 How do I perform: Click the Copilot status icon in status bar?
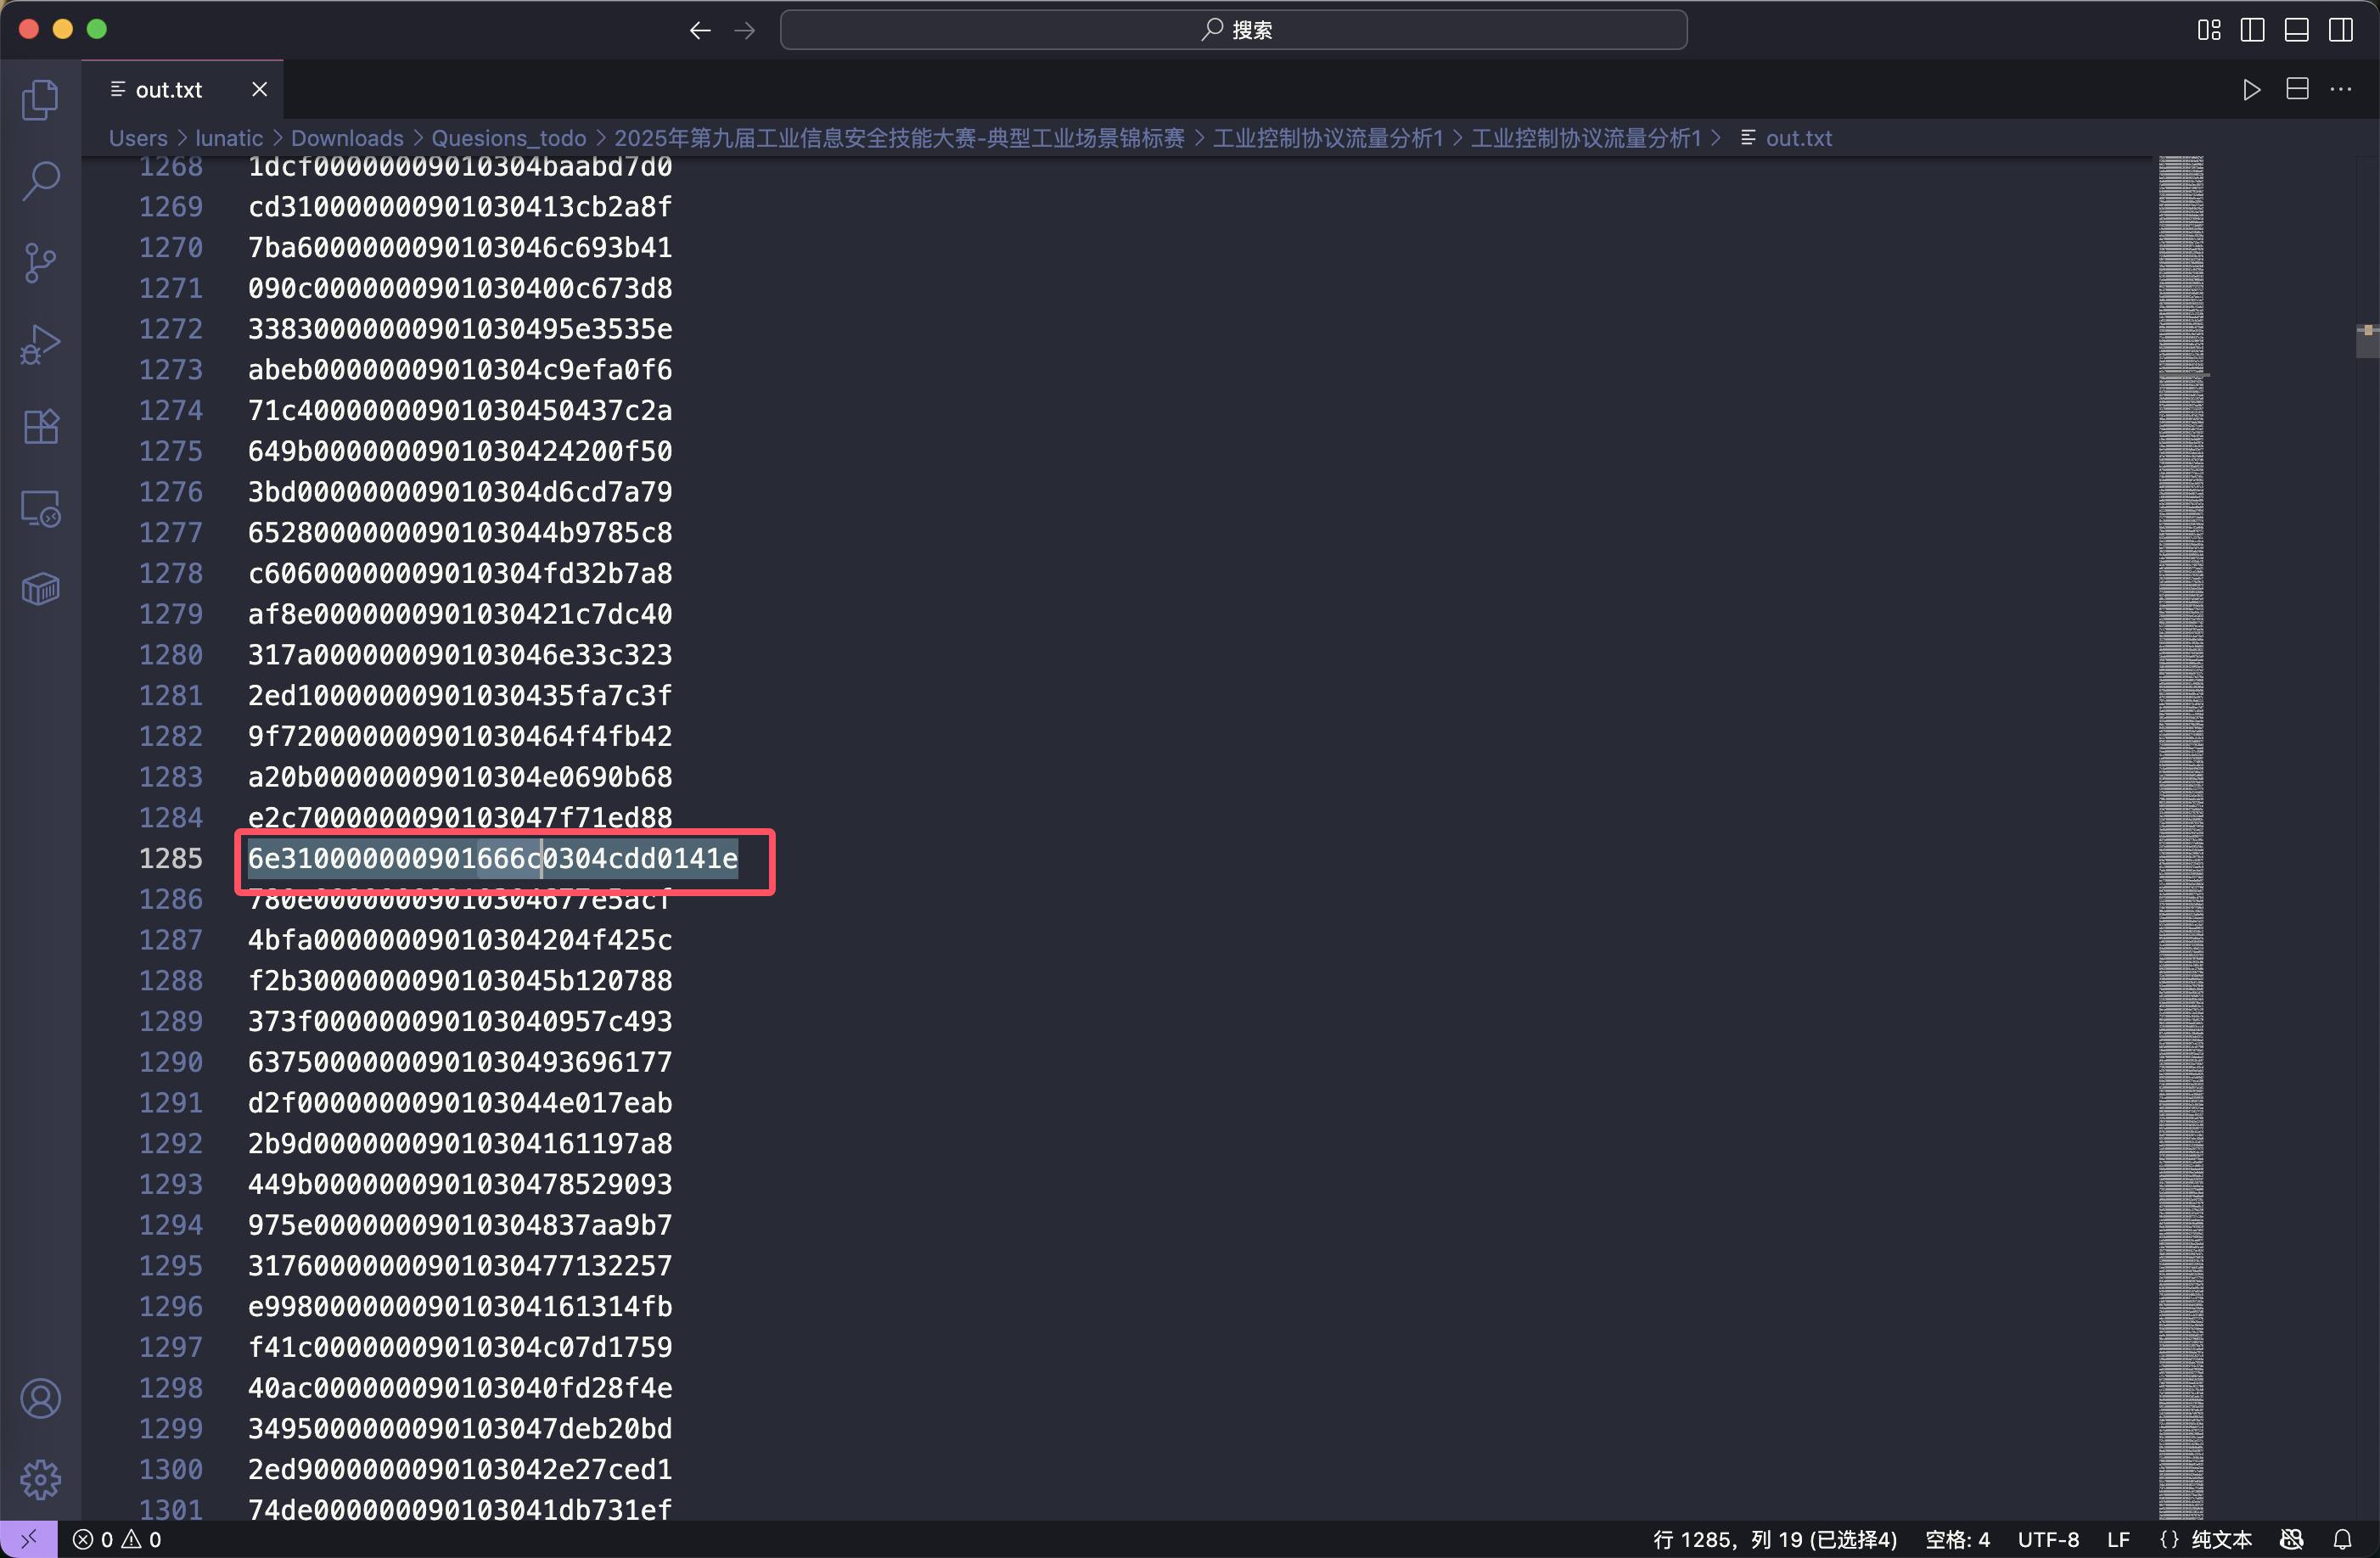2292,1539
